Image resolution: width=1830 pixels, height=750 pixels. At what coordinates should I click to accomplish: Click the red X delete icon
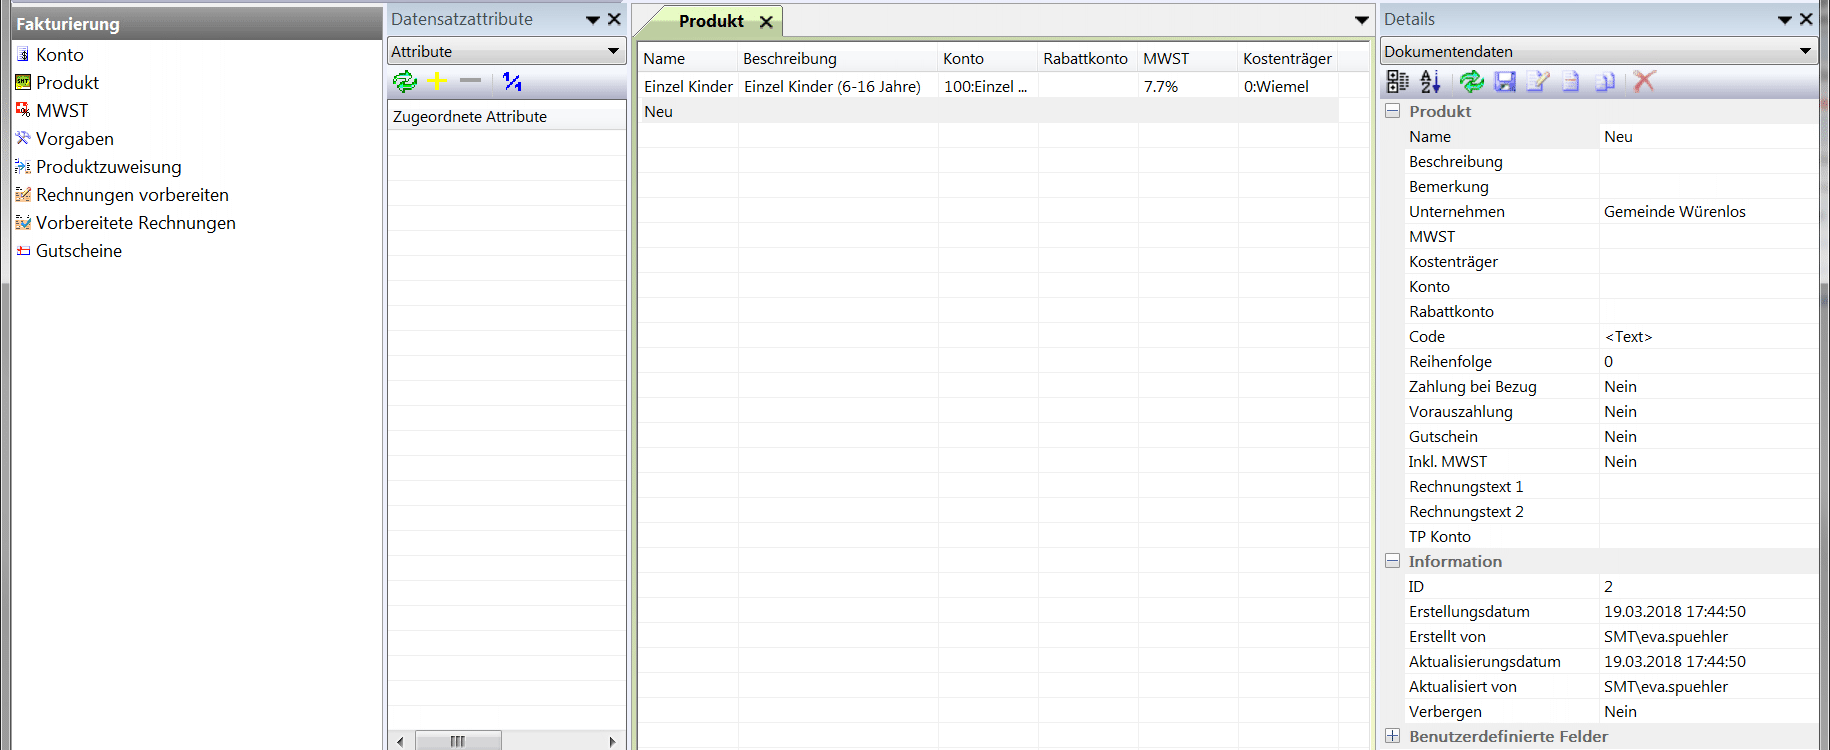1644,81
